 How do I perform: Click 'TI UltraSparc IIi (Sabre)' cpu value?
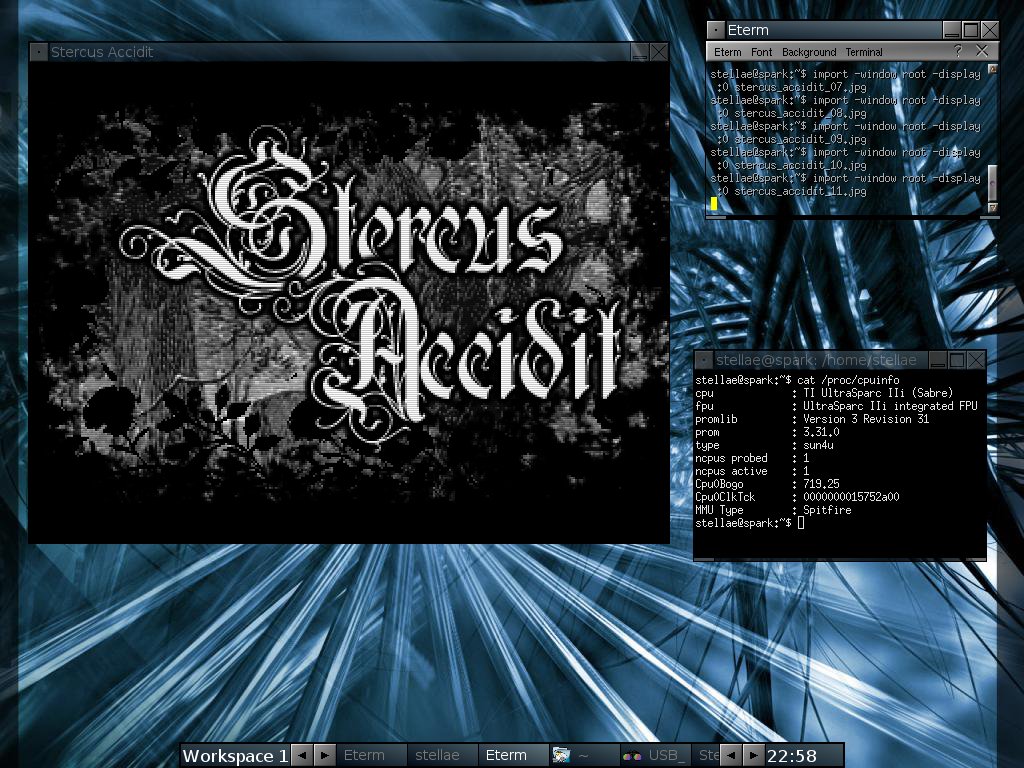point(878,393)
